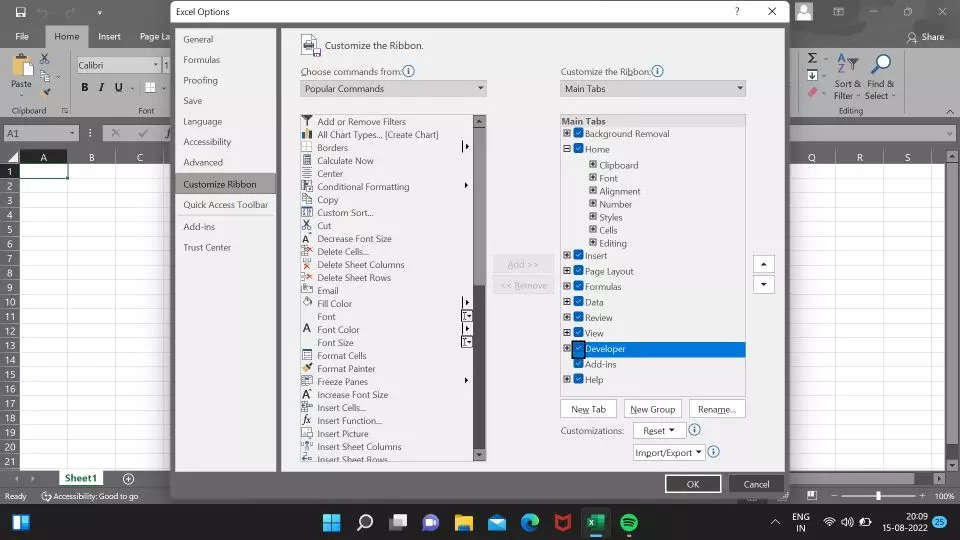Select the Insert Function fx icon
The width and height of the screenshot is (960, 540).
(x=307, y=420)
